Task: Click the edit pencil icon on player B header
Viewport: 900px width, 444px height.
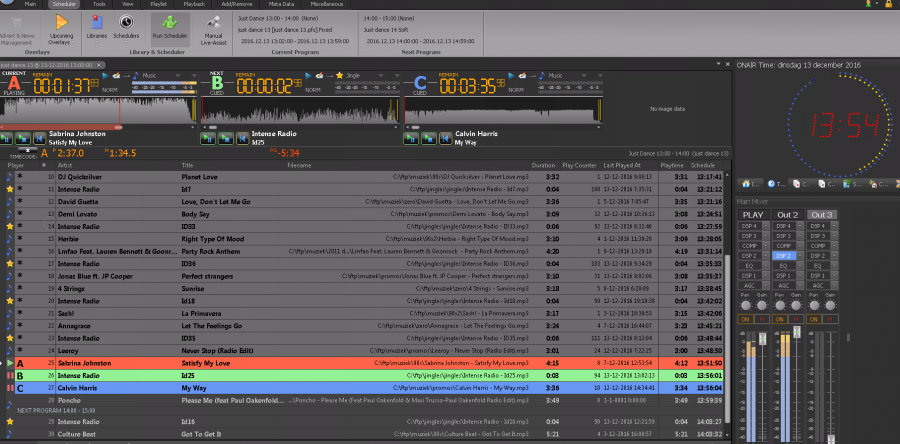Action: (319, 75)
